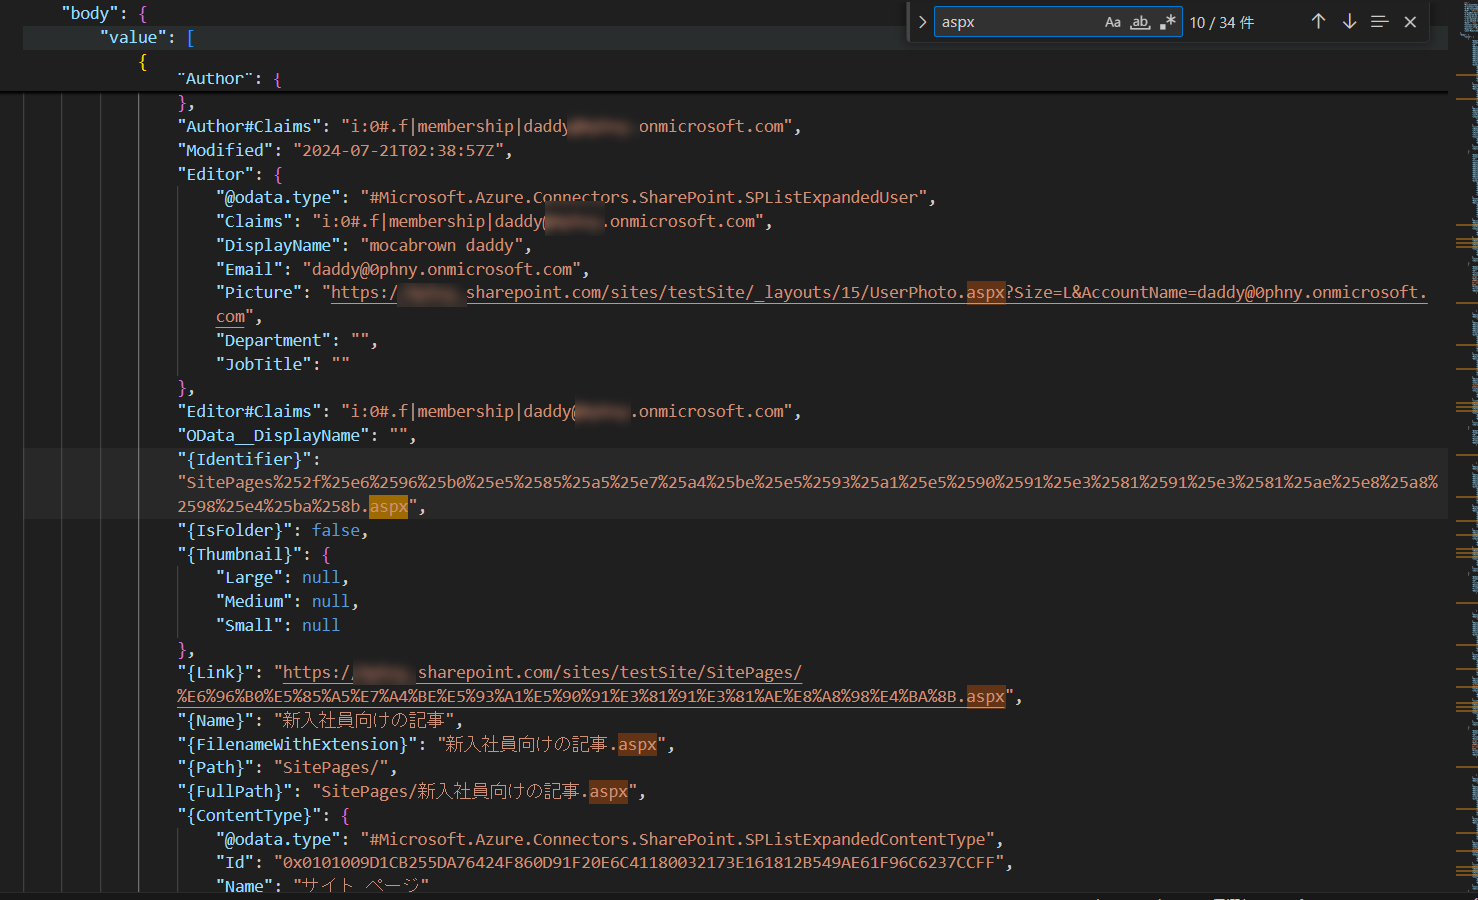1478x900 pixels.
Task: Toggle Match Whole Word option
Action: pyautogui.click(x=1140, y=22)
